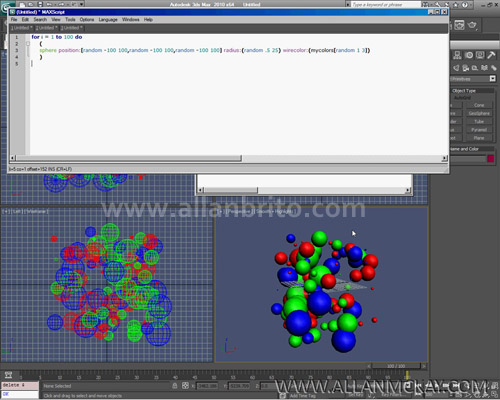Click the object color swatch
The image size is (500, 400).
click(491, 159)
